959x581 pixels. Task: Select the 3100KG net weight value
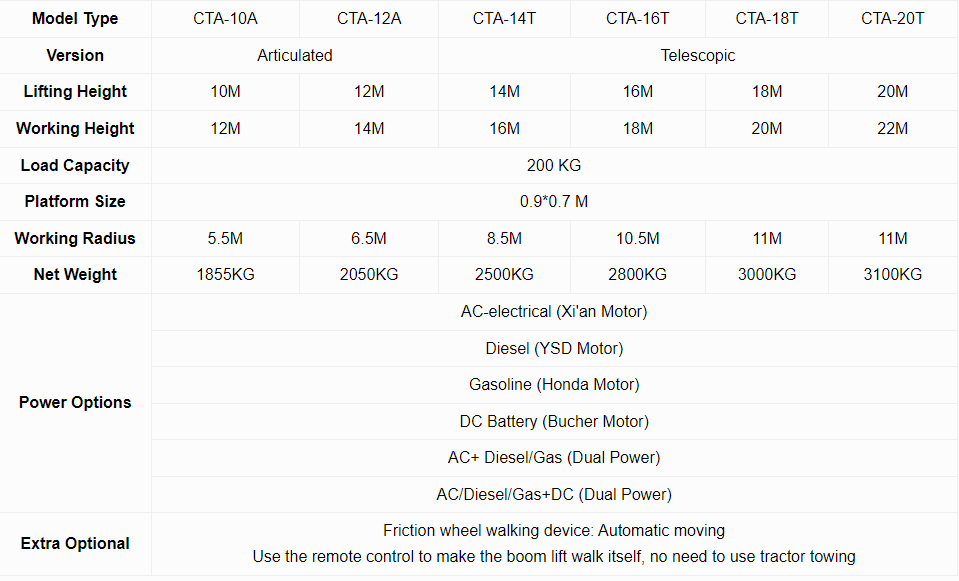pos(893,274)
